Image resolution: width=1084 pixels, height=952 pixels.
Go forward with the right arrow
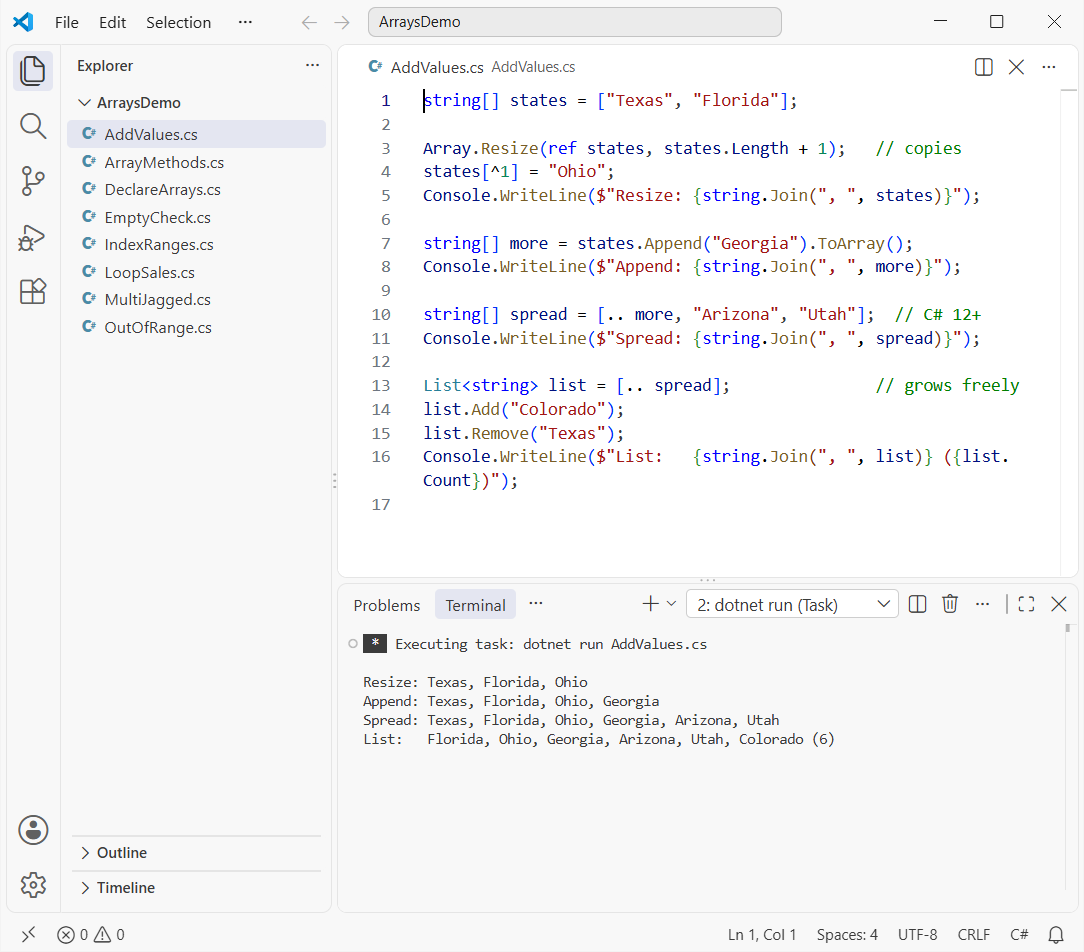[x=342, y=23]
